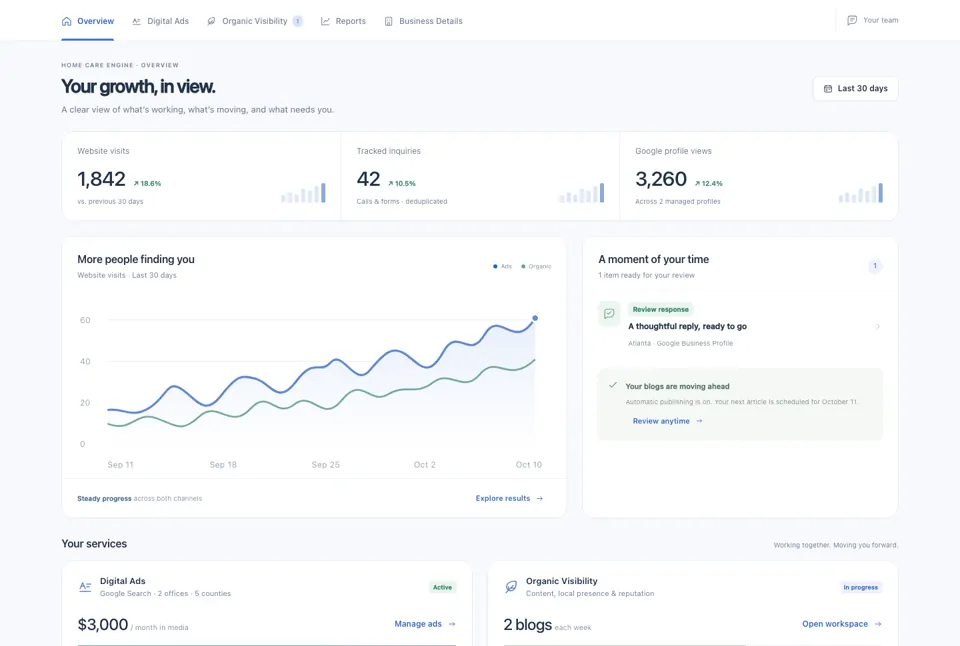This screenshot has height=646, width=960.
Task: Click the Your services heading
Action: point(94,544)
